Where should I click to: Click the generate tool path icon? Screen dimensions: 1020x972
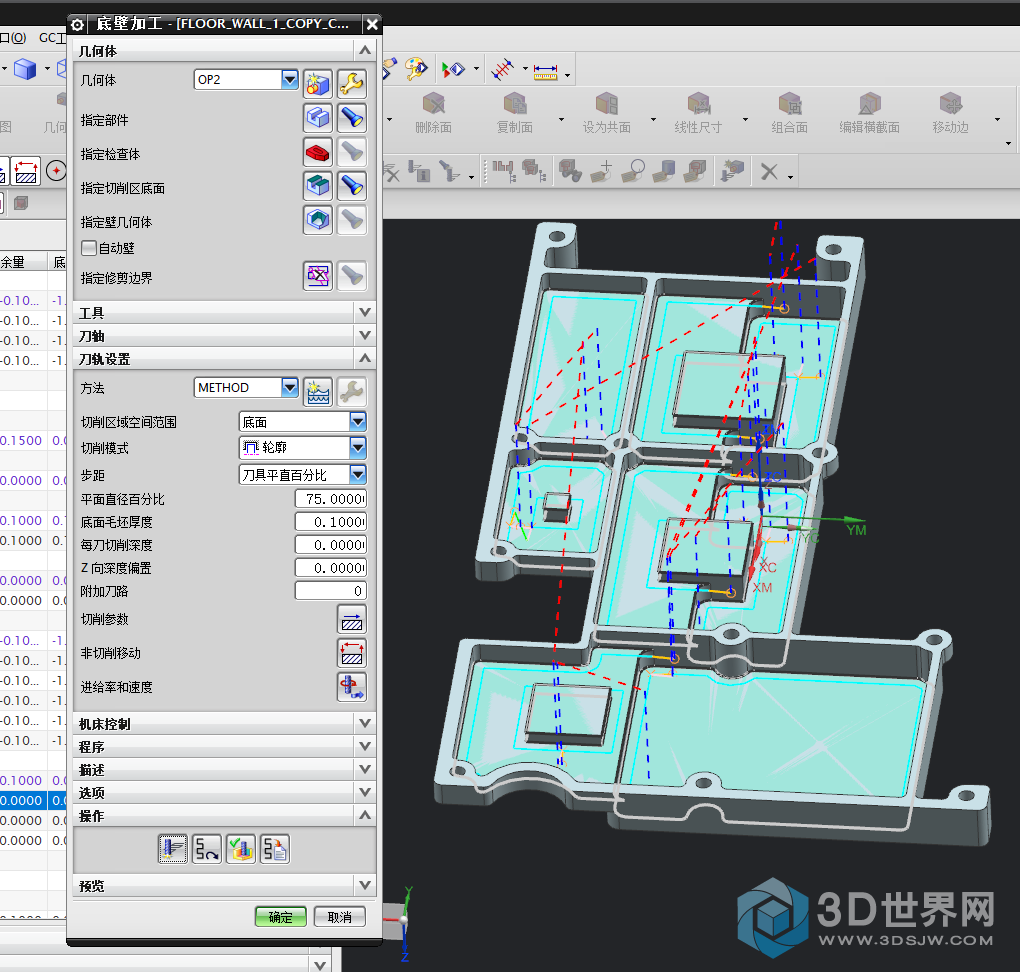(x=172, y=850)
